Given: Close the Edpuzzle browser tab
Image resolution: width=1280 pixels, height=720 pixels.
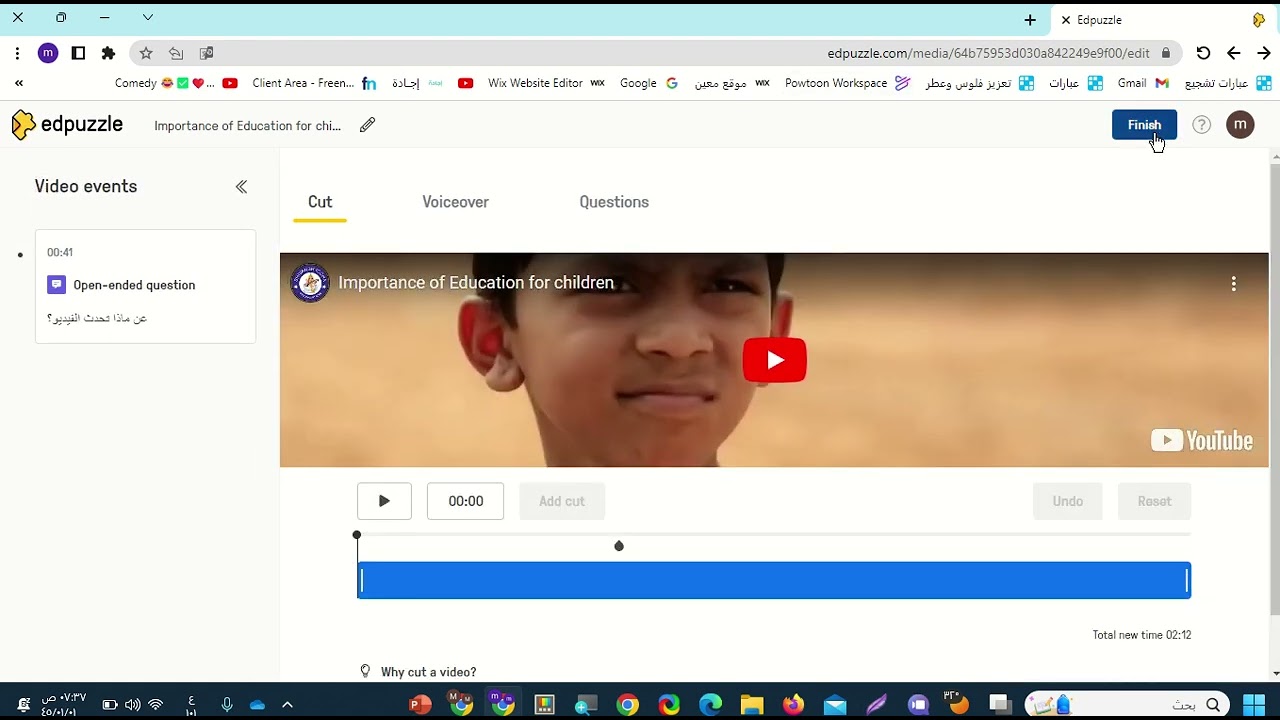Looking at the screenshot, I should pos(1066,20).
